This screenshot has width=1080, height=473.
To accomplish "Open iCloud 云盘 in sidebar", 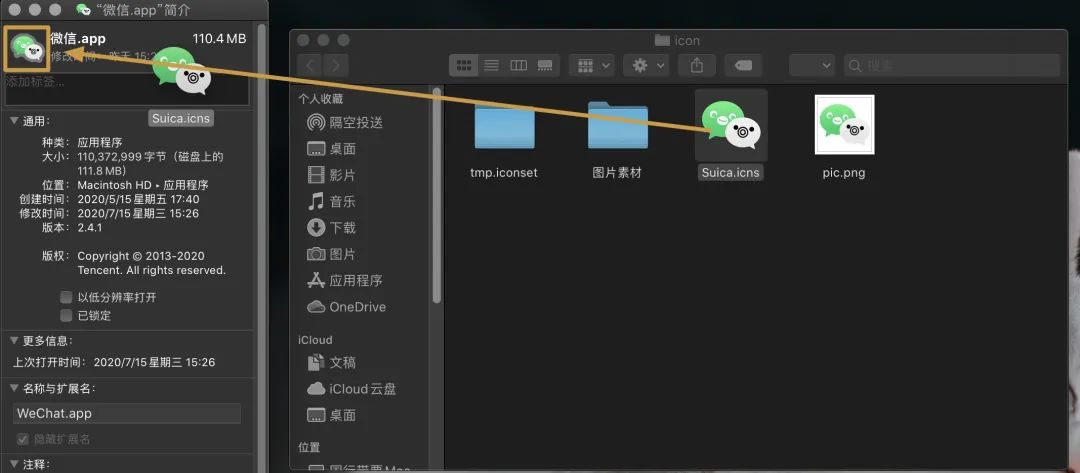I will pos(352,389).
